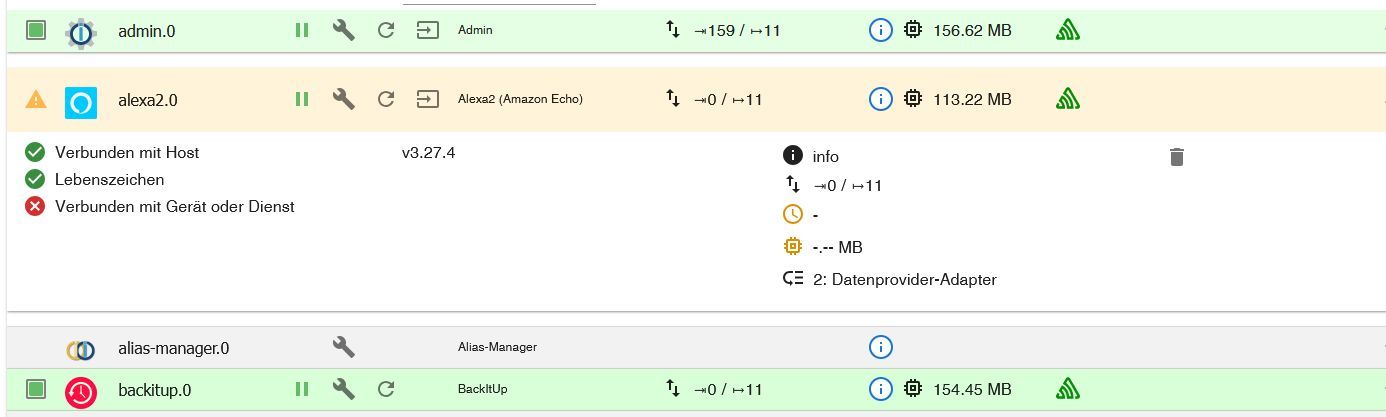Open wrench settings of alias-manager.0

(344, 347)
